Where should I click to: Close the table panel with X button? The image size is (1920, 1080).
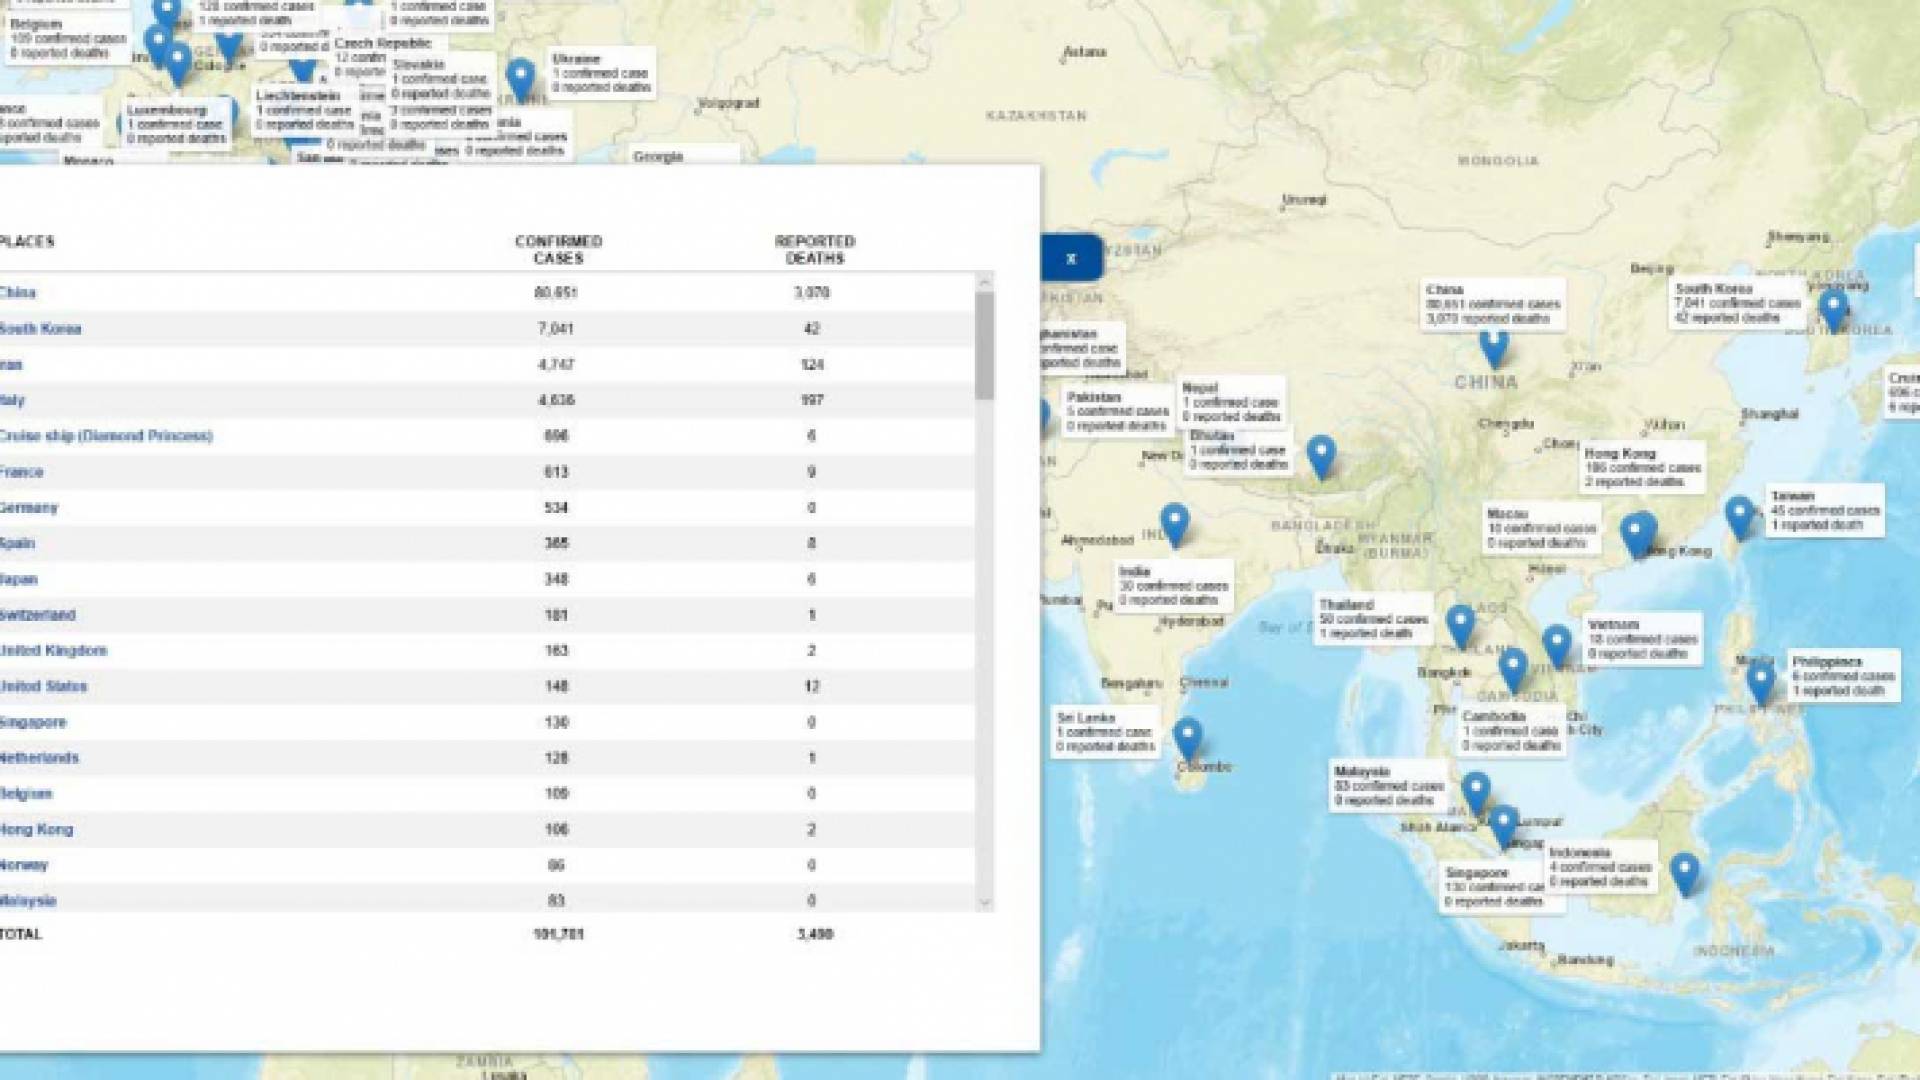[1071, 258]
